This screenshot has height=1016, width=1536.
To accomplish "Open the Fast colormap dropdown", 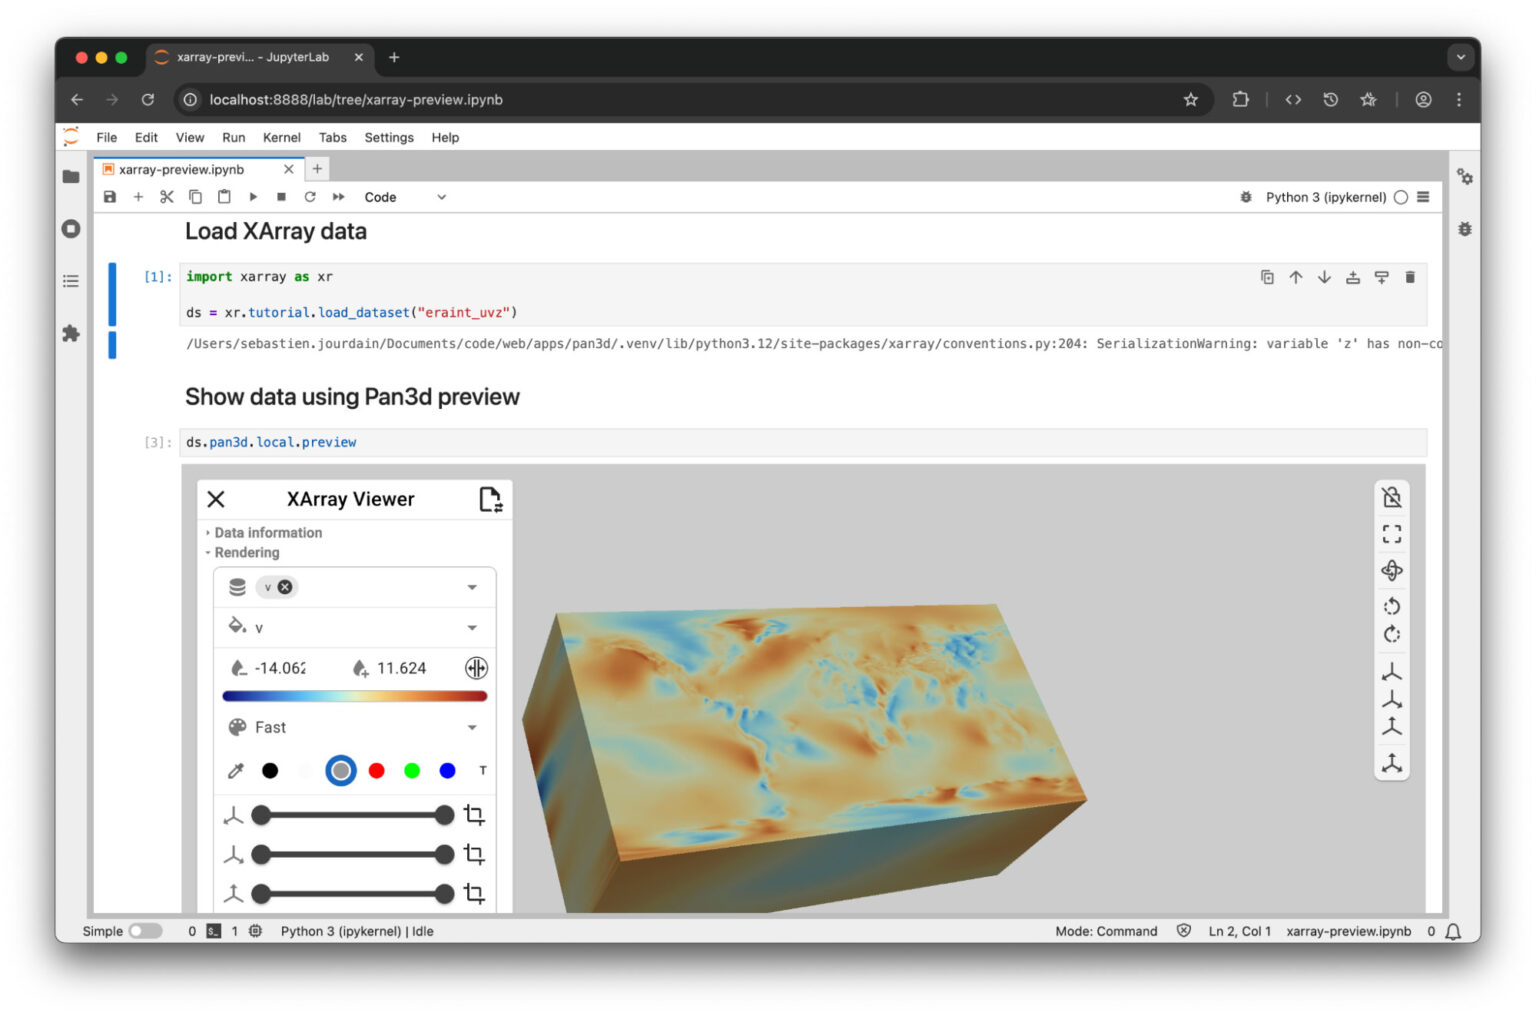I will [471, 727].
